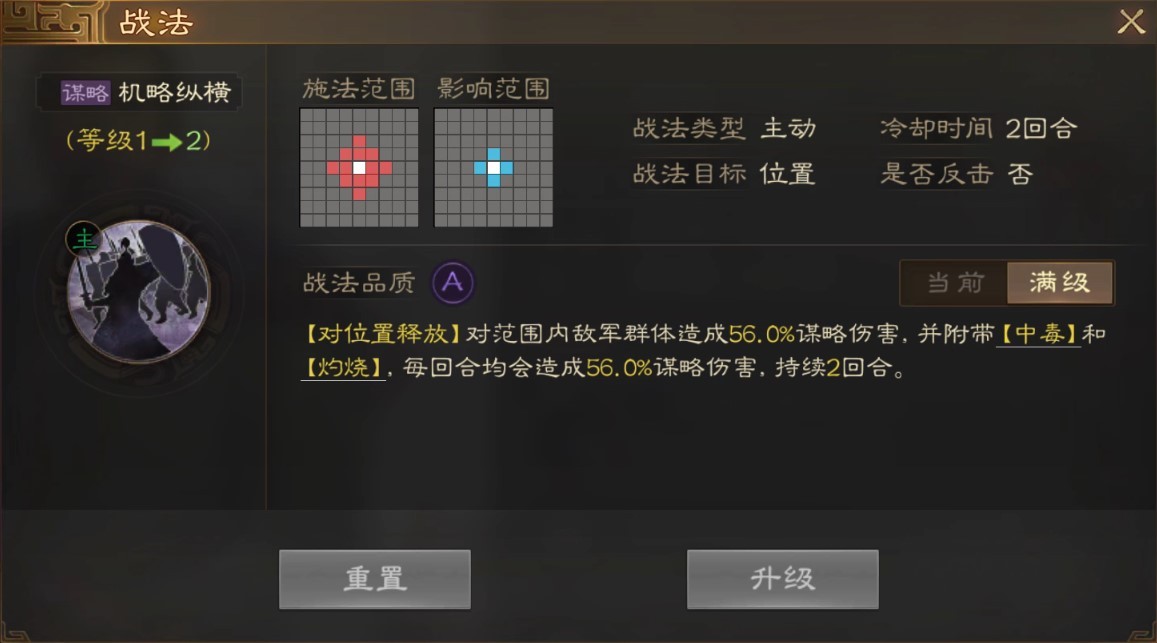Viewport: 1157px width, 643px height.
Task: Click the green 主 badge on portrait
Action: (x=83, y=239)
